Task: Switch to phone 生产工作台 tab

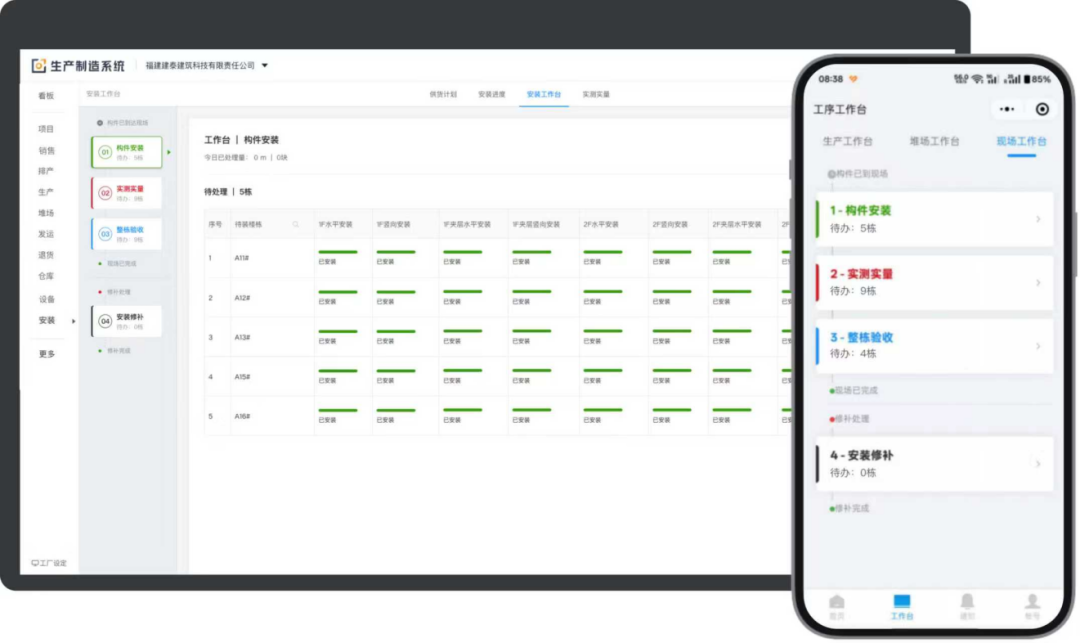Action: (x=847, y=141)
